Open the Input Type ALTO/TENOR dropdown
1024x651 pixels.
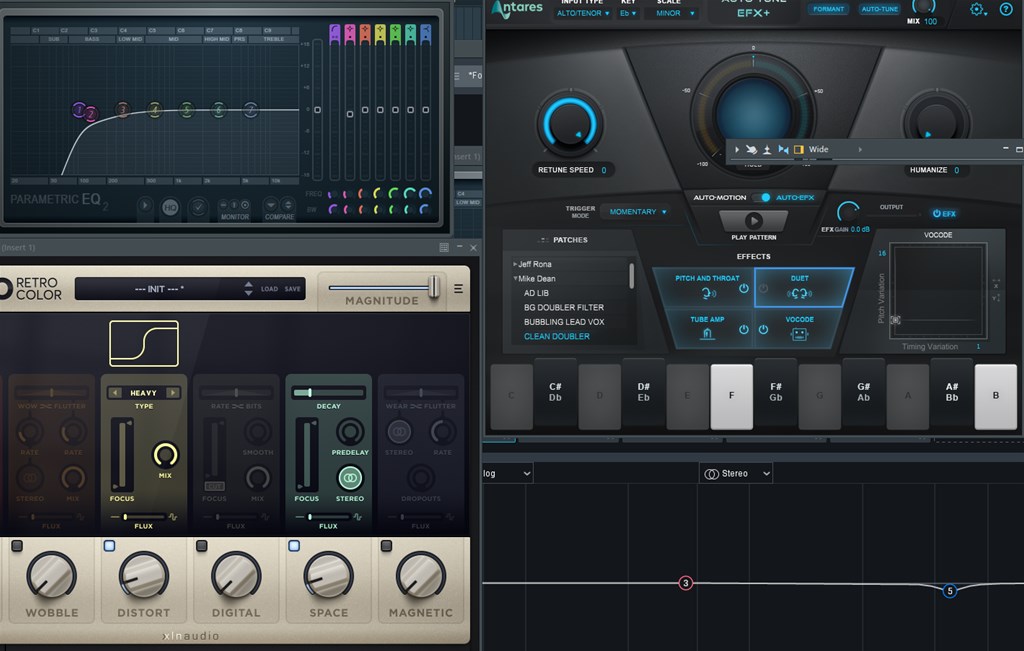pyautogui.click(x=583, y=13)
